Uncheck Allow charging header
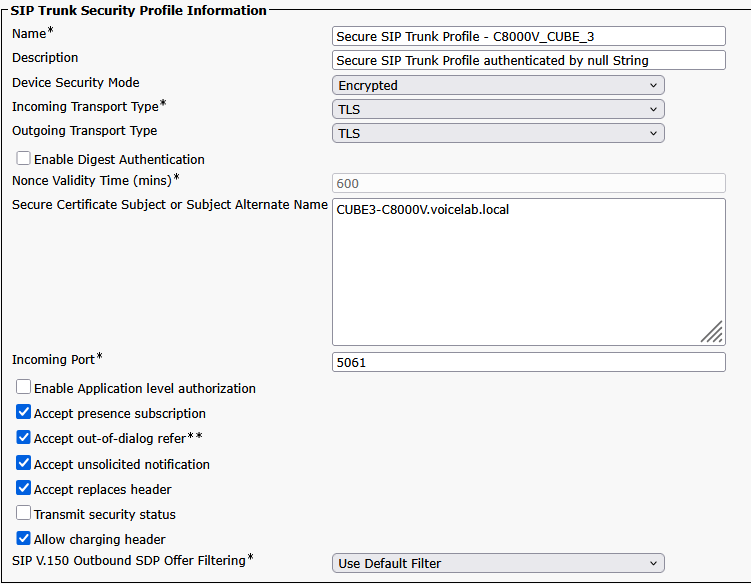Viewport: 751px width, 584px height. click(24, 539)
